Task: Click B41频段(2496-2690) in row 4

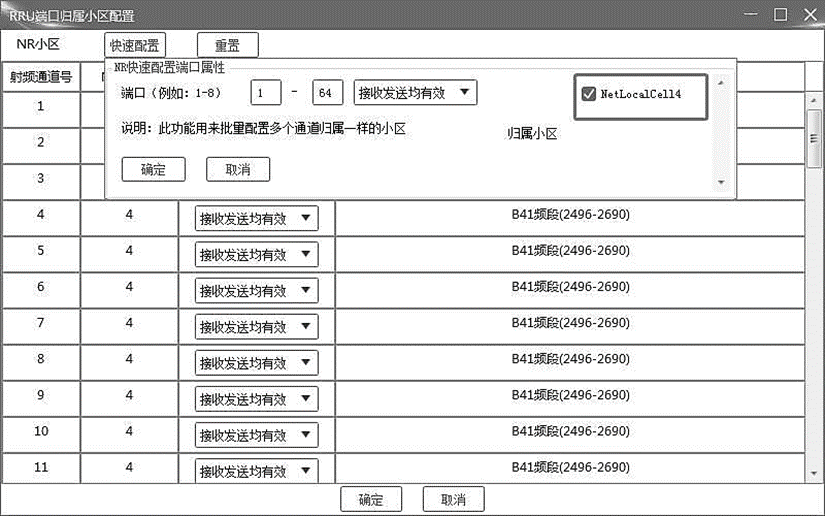Action: 571,215
